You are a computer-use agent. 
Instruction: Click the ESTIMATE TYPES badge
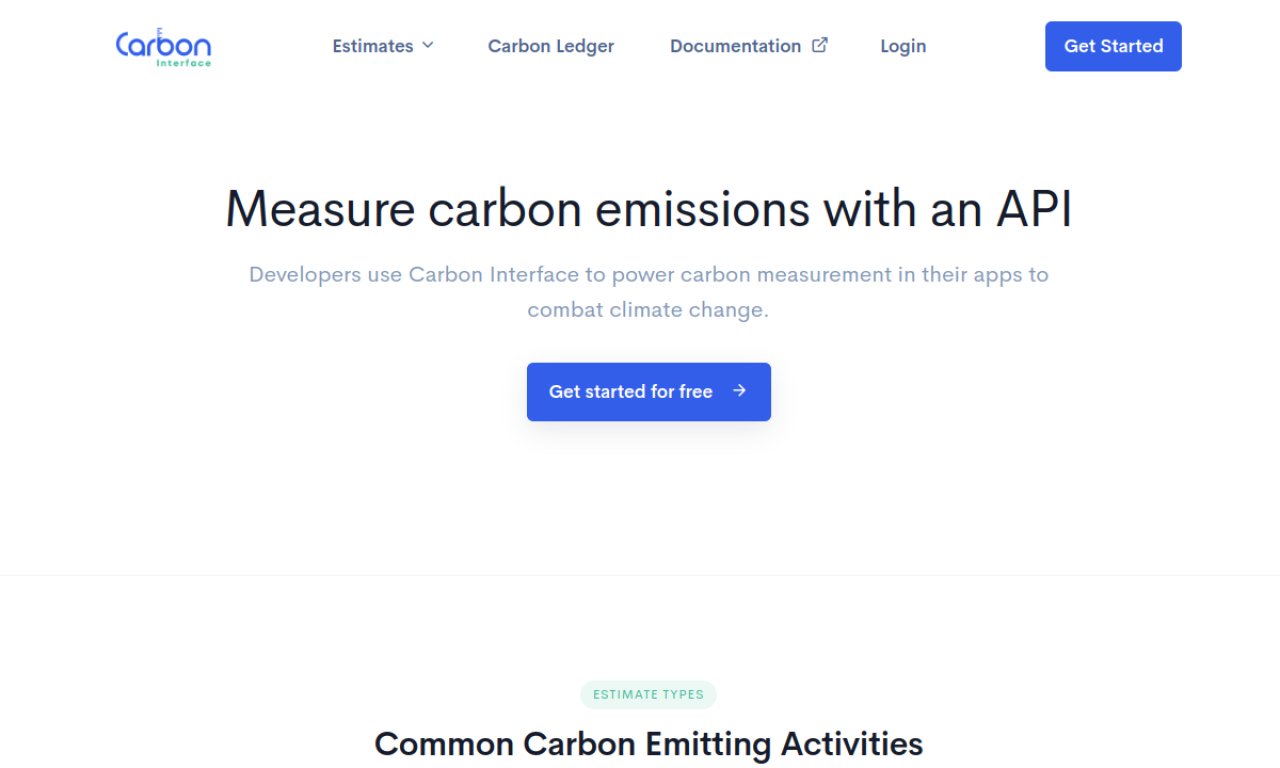click(648, 694)
